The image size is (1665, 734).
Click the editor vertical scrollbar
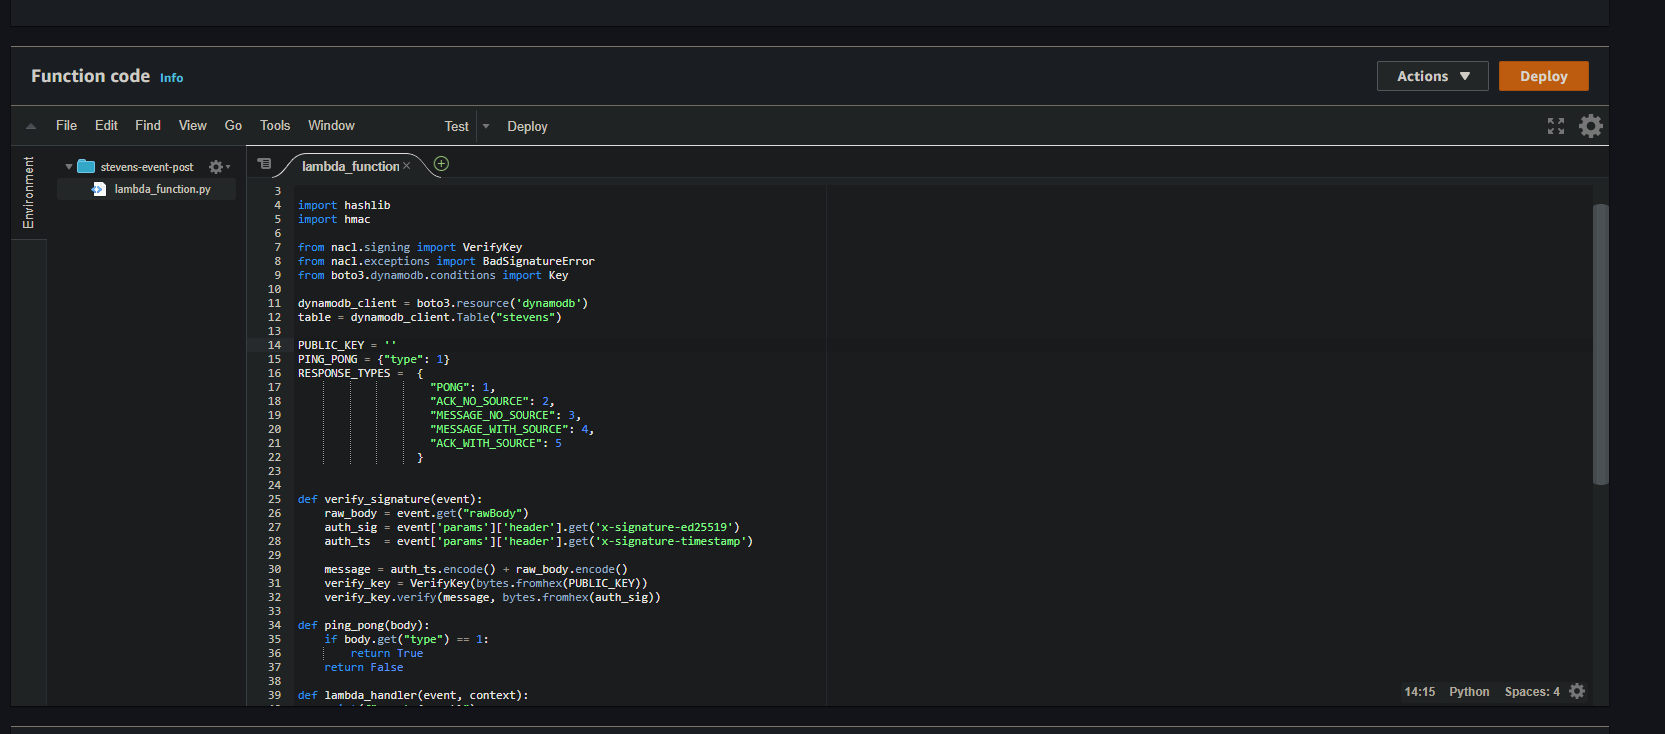pyautogui.click(x=1600, y=344)
